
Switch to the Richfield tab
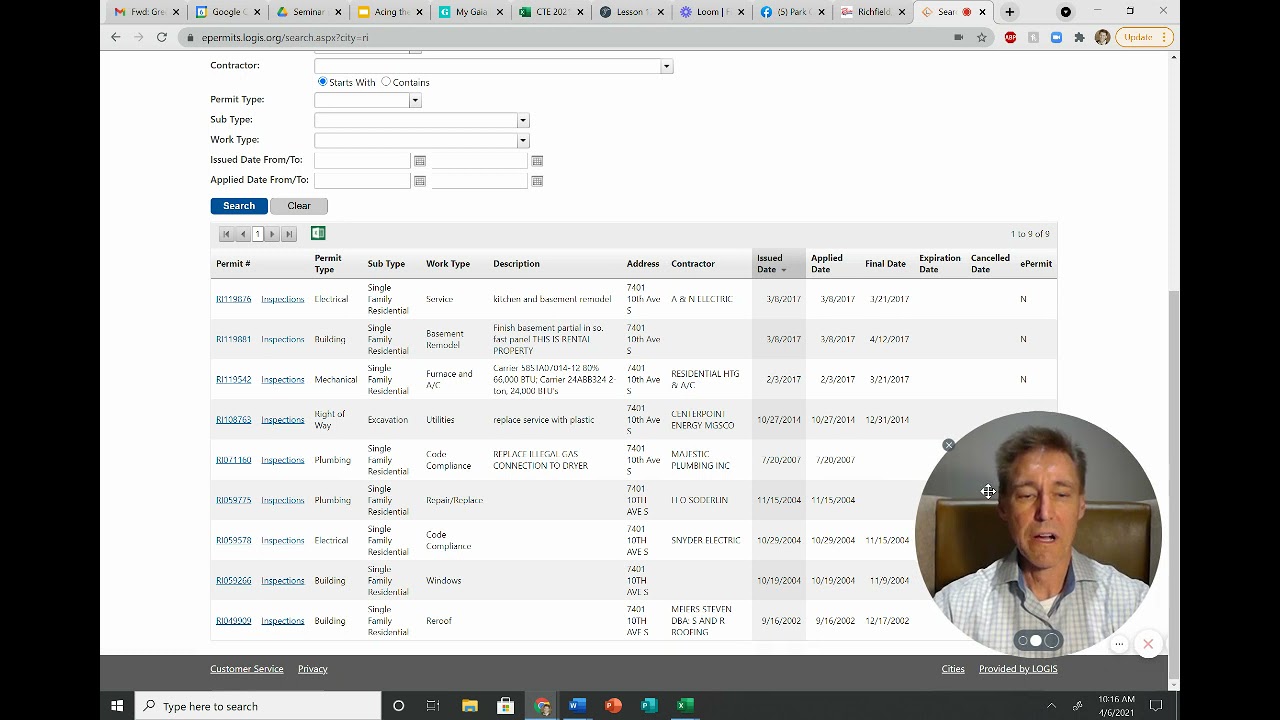point(874,12)
